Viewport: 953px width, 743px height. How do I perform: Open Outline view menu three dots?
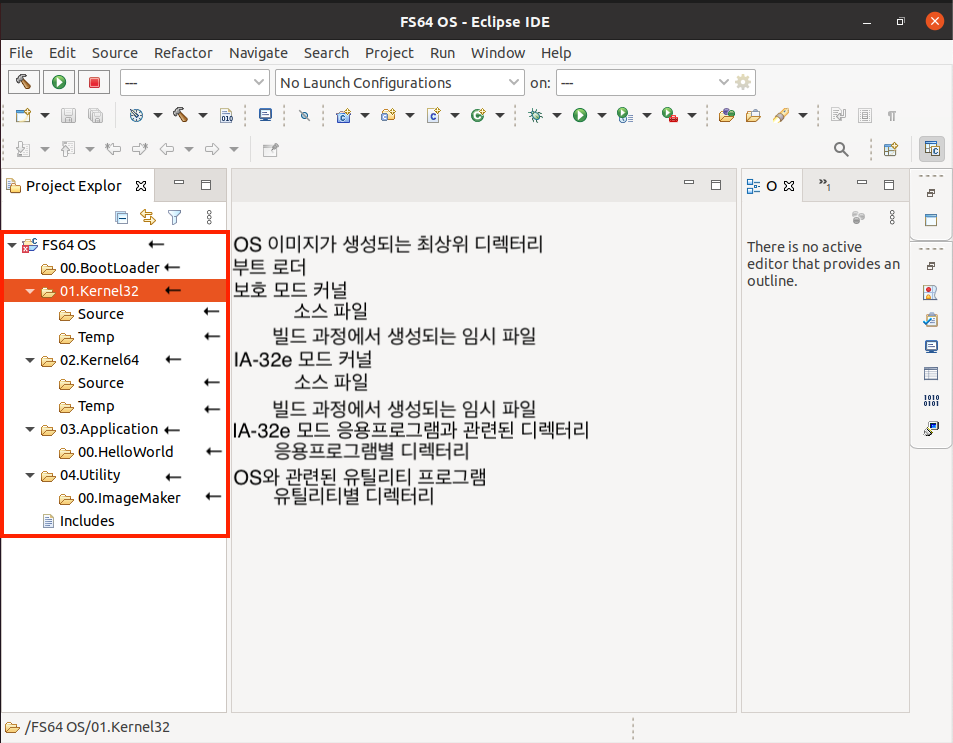892,218
